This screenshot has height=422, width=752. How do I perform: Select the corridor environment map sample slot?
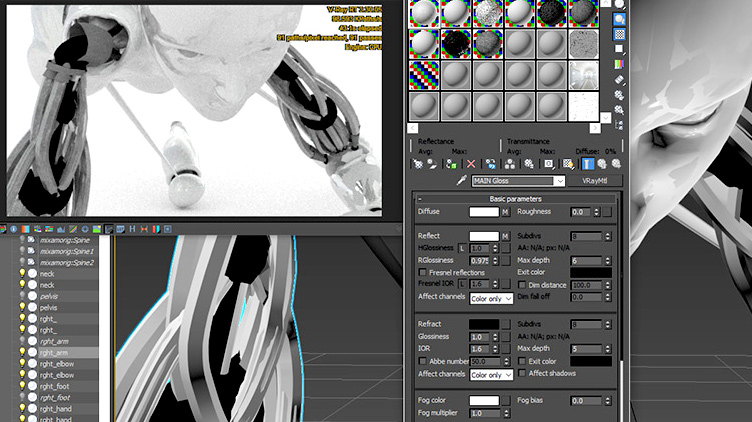click(584, 75)
